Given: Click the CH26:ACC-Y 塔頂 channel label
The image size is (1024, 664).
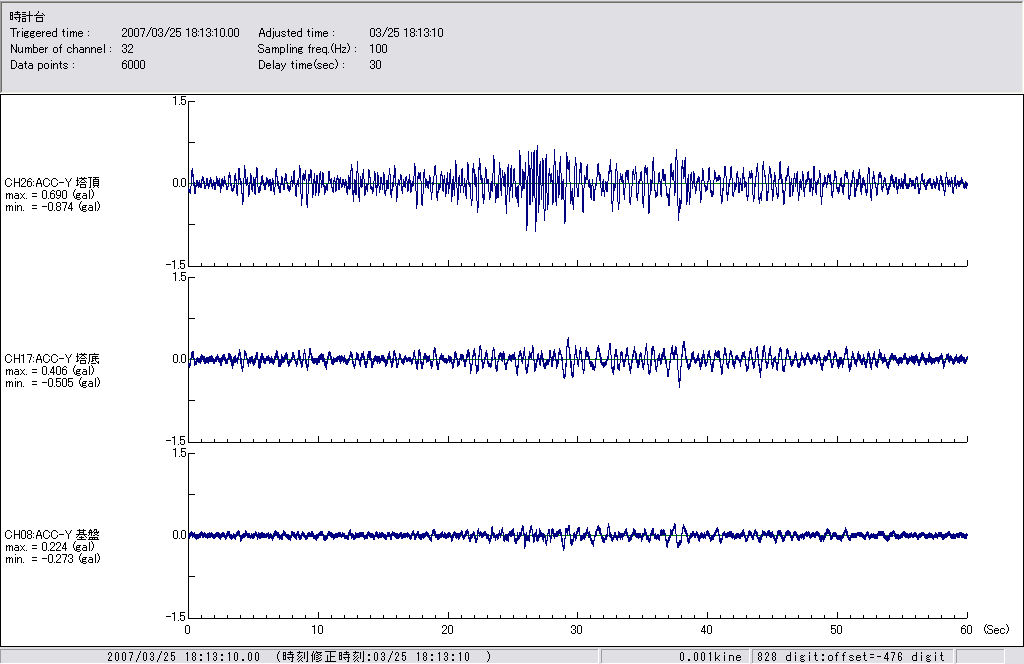Looking at the screenshot, I should [x=52, y=183].
